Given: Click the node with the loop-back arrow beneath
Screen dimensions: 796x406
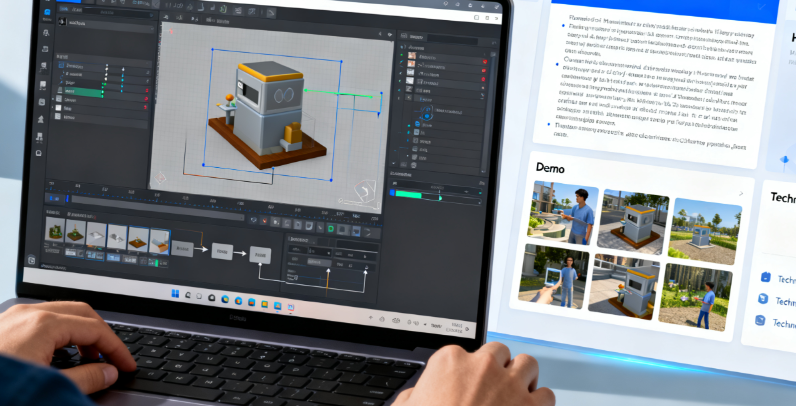Looking at the screenshot, I should click(x=260, y=255).
